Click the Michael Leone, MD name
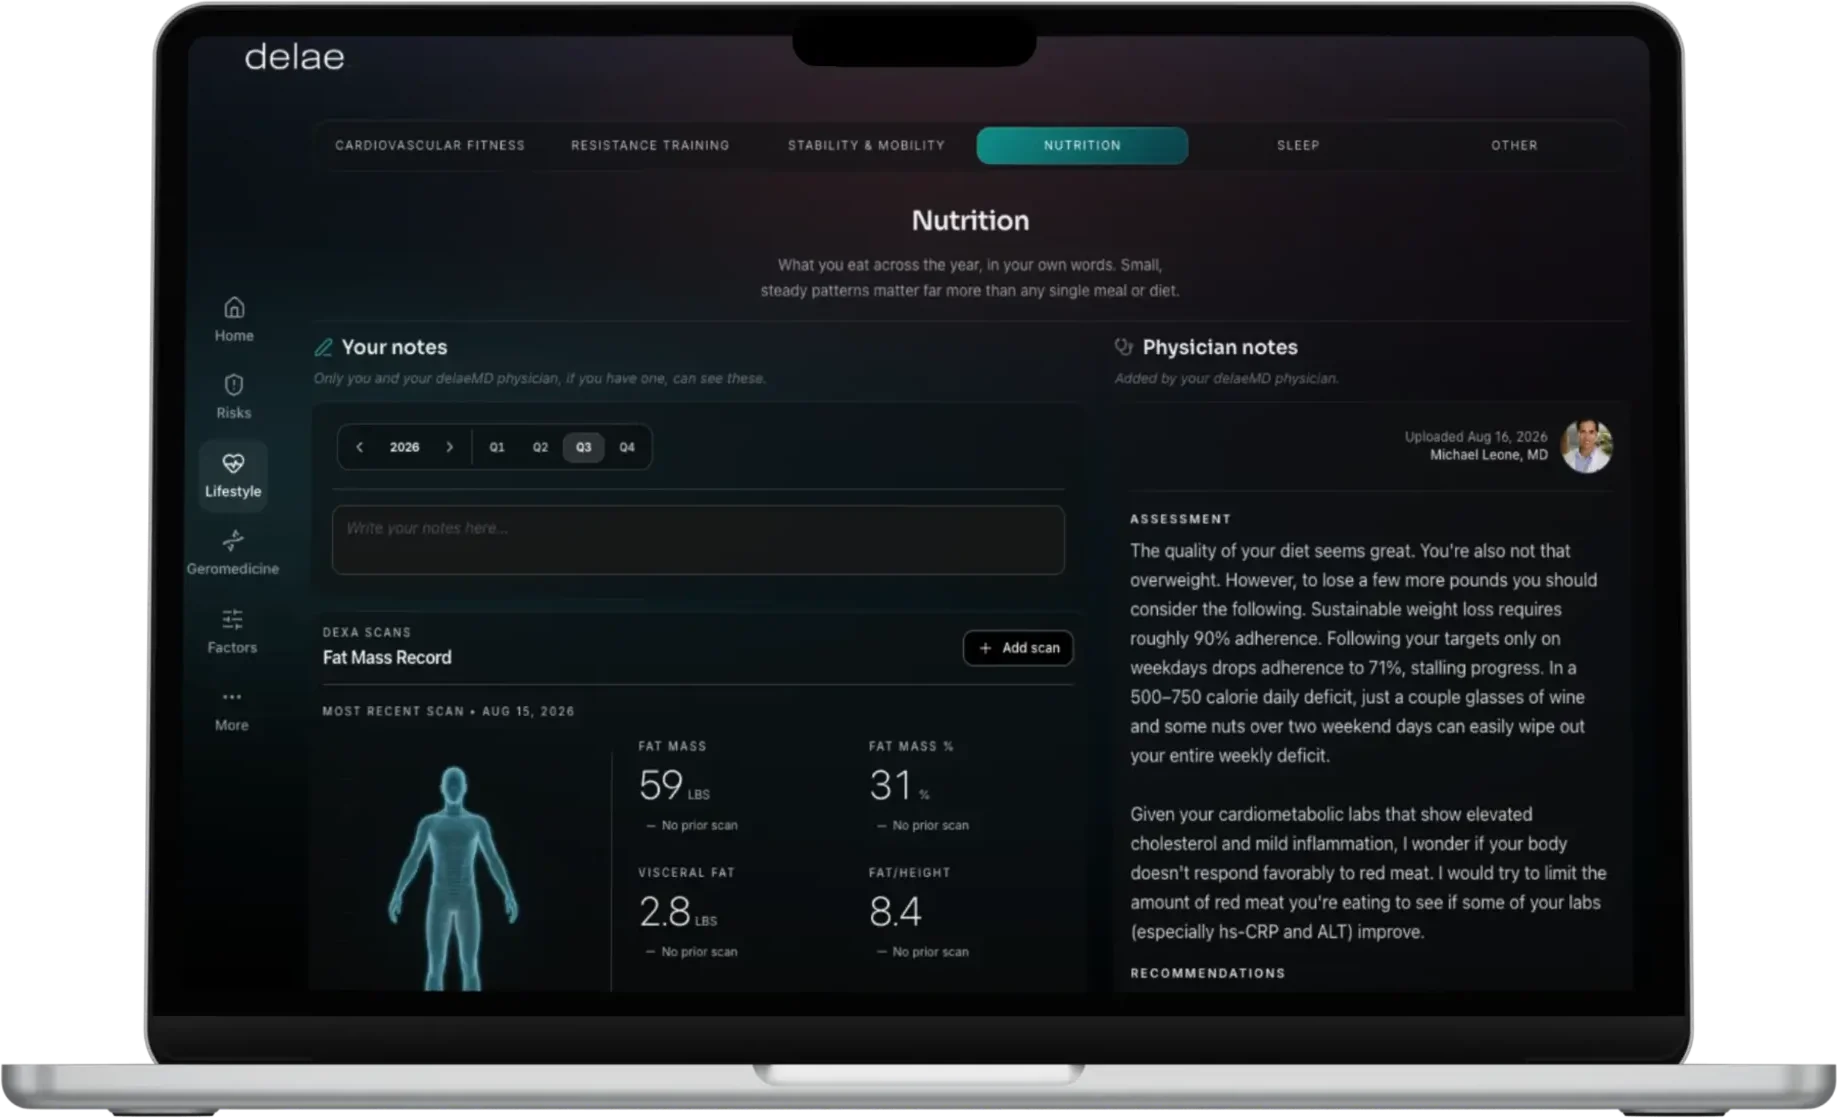The image size is (1837, 1118). [x=1488, y=455]
